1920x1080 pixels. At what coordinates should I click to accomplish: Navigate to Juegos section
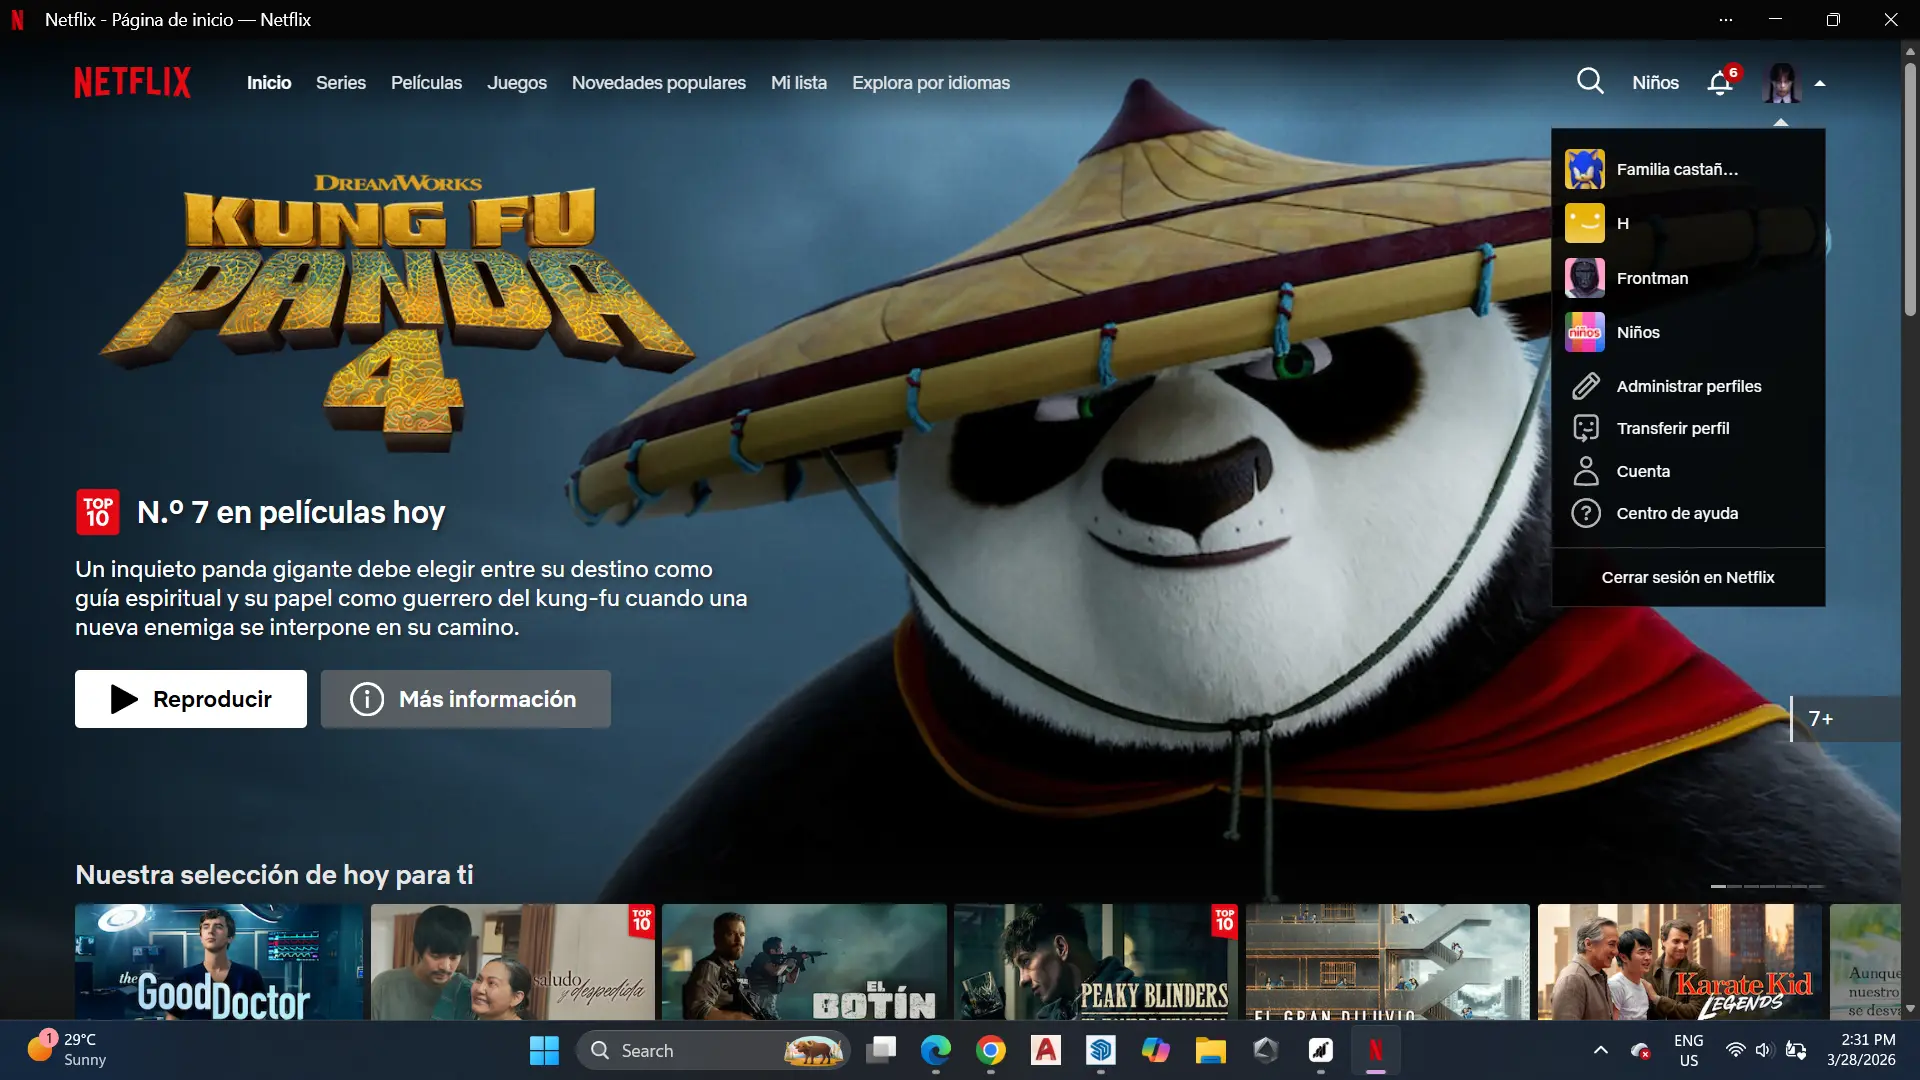point(517,83)
